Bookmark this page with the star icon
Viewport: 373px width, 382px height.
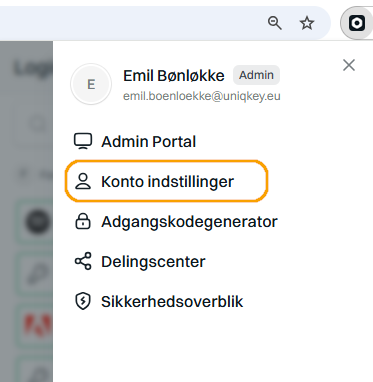point(307,23)
